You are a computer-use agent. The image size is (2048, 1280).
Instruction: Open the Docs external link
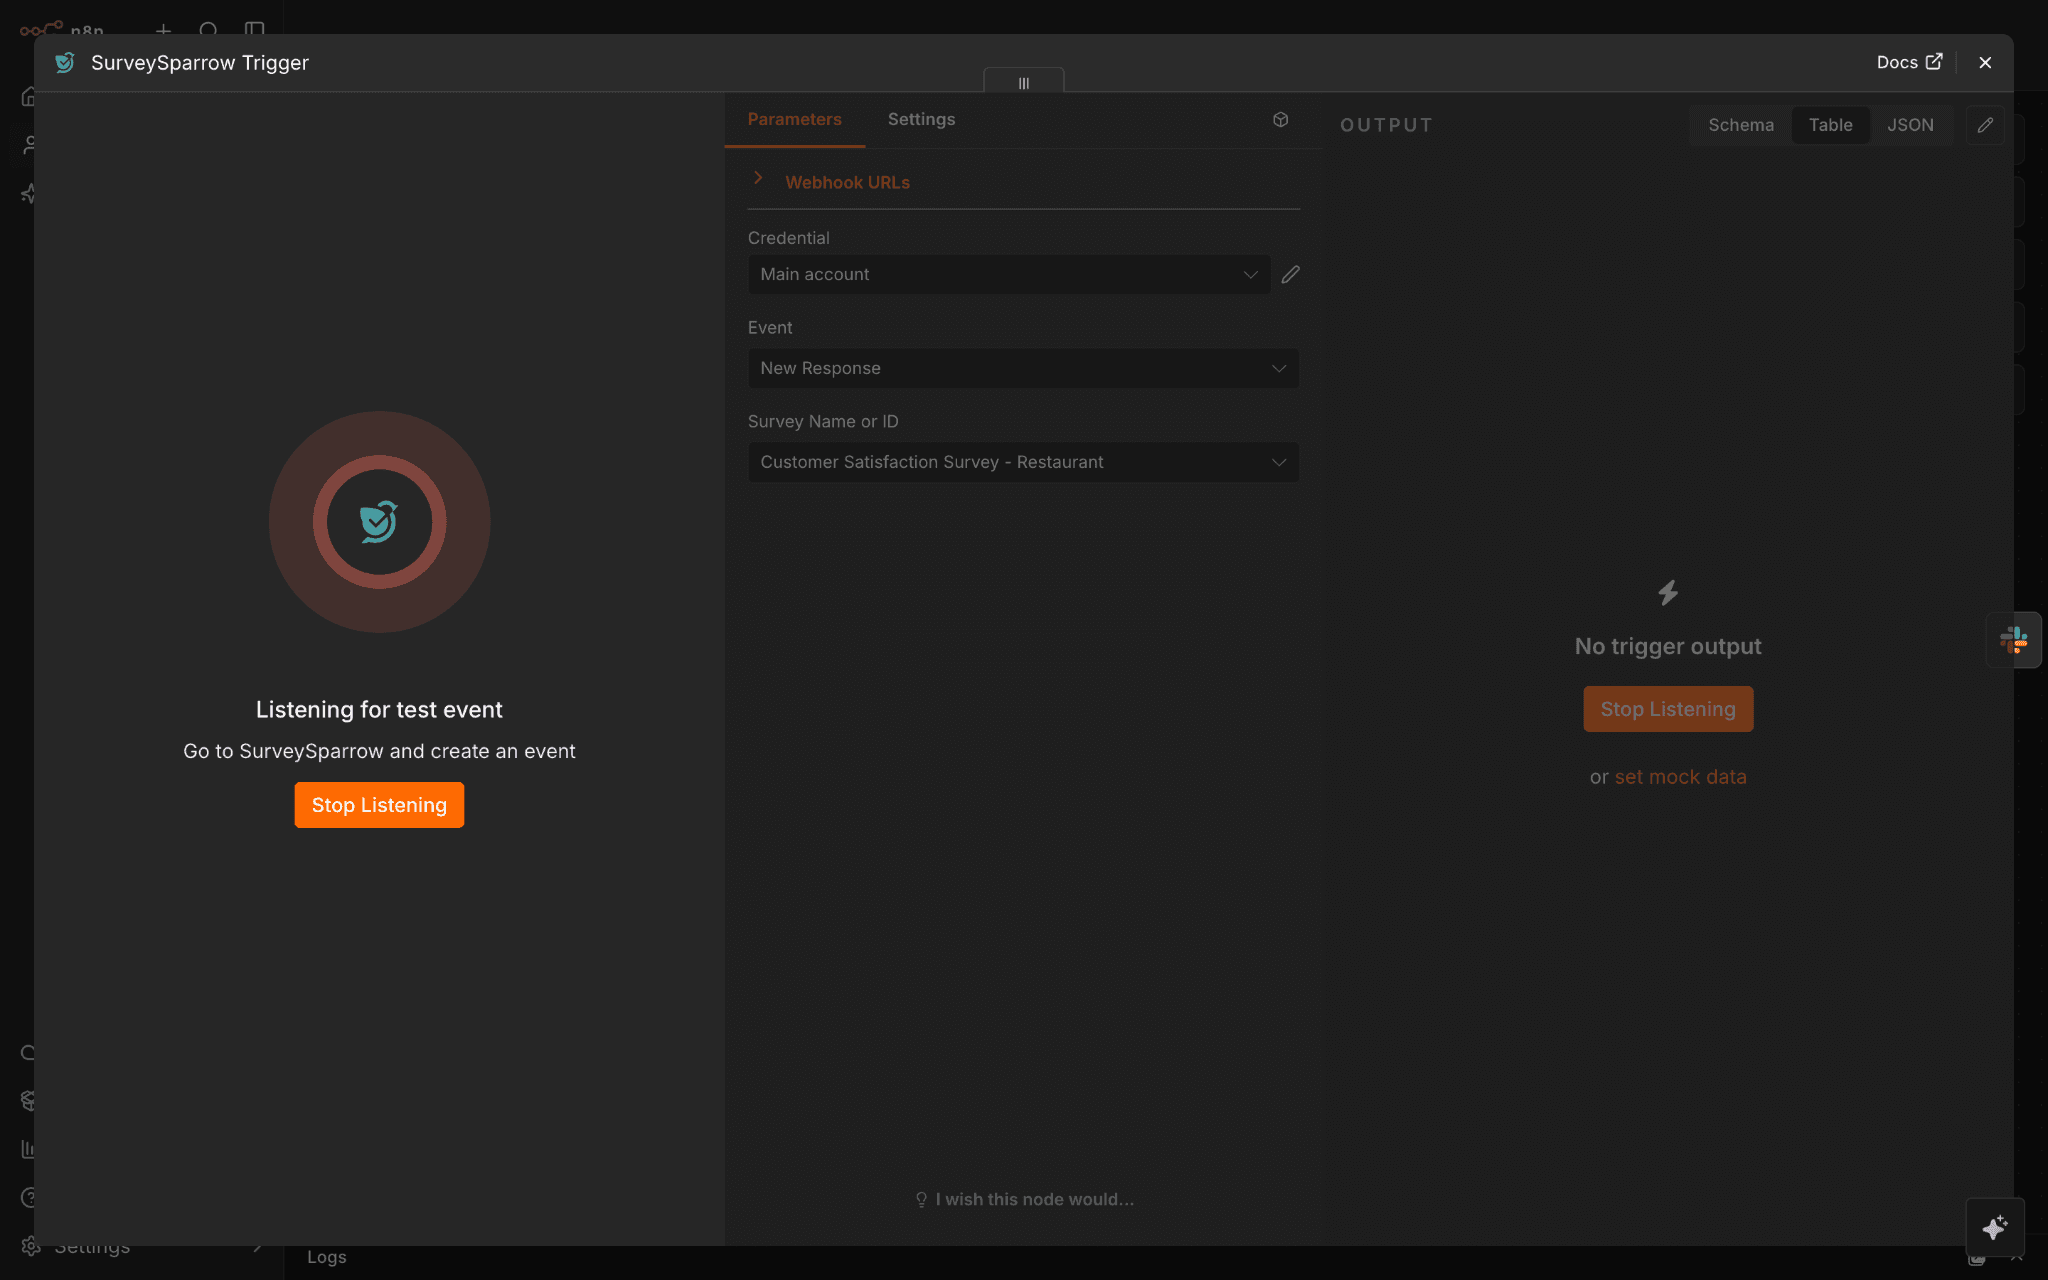coord(1909,62)
